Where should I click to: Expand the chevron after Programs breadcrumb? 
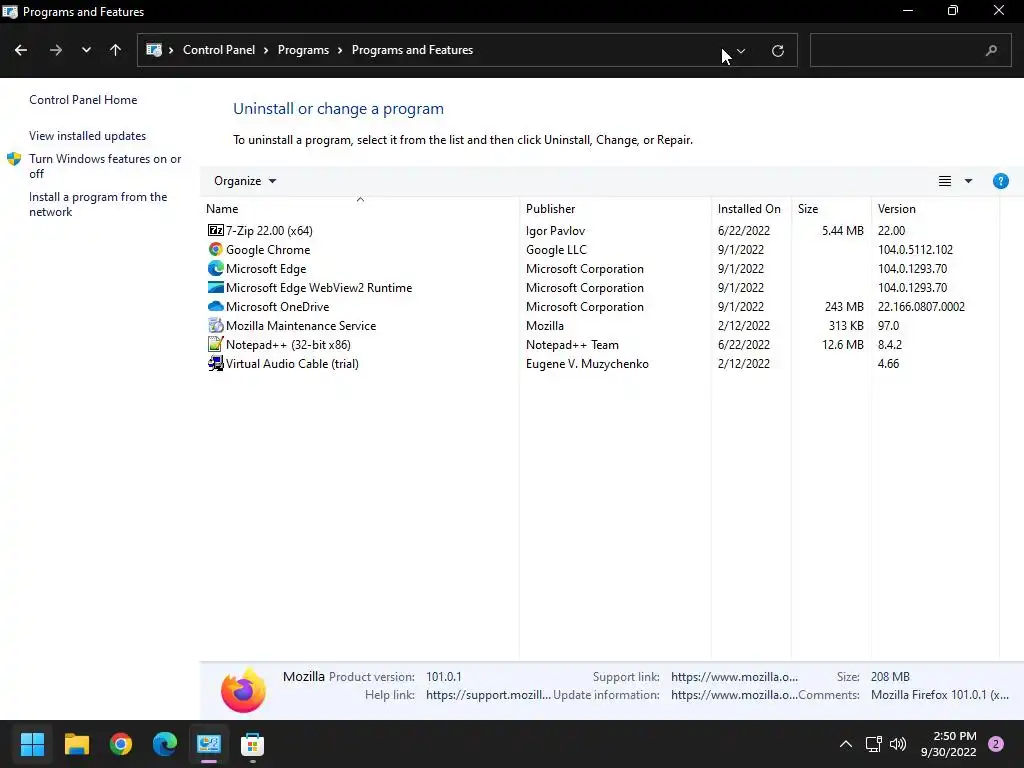[x=340, y=50]
